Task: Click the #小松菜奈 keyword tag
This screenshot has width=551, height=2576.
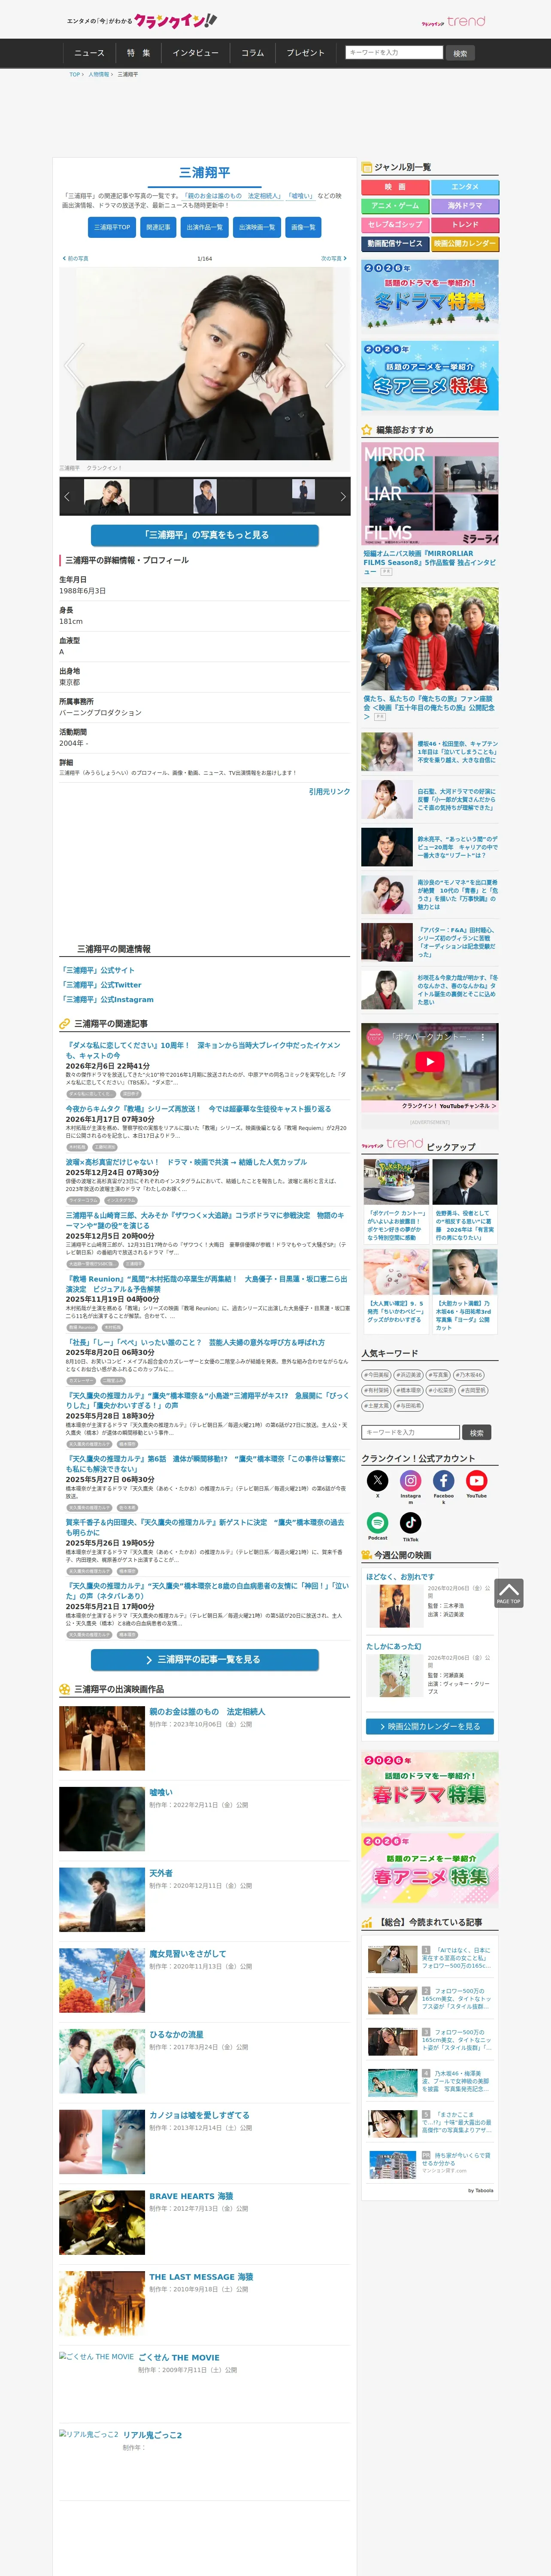Action: 441,1390
